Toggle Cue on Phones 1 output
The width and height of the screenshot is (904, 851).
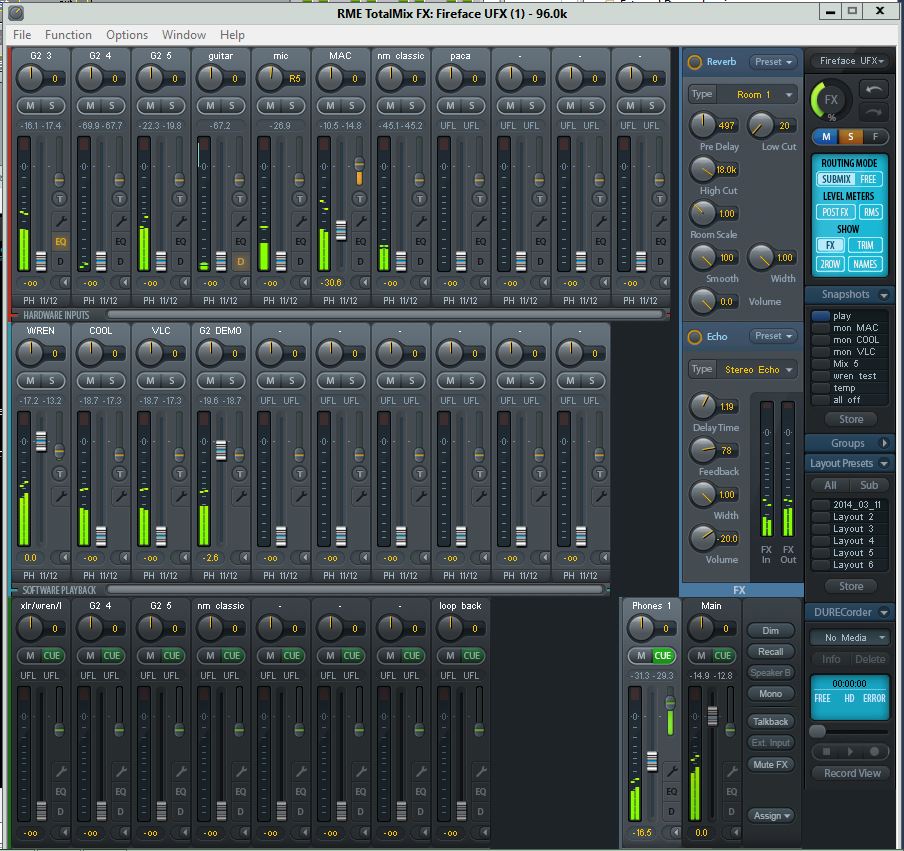pyautogui.click(x=663, y=656)
